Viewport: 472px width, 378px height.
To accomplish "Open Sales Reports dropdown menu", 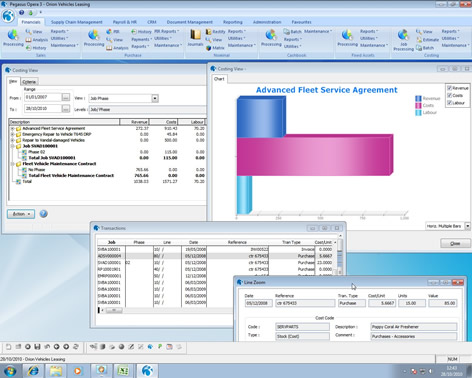I will pos(59,31).
